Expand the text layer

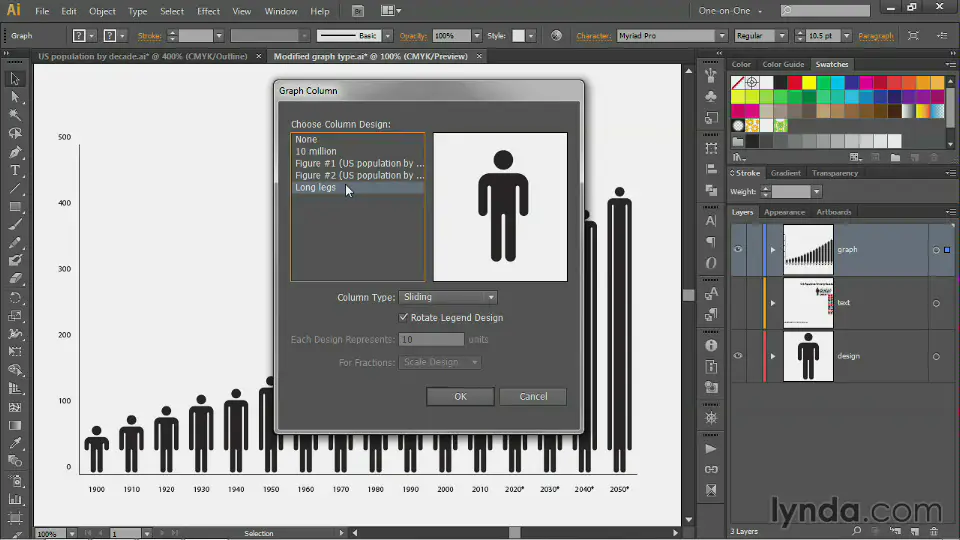point(772,303)
